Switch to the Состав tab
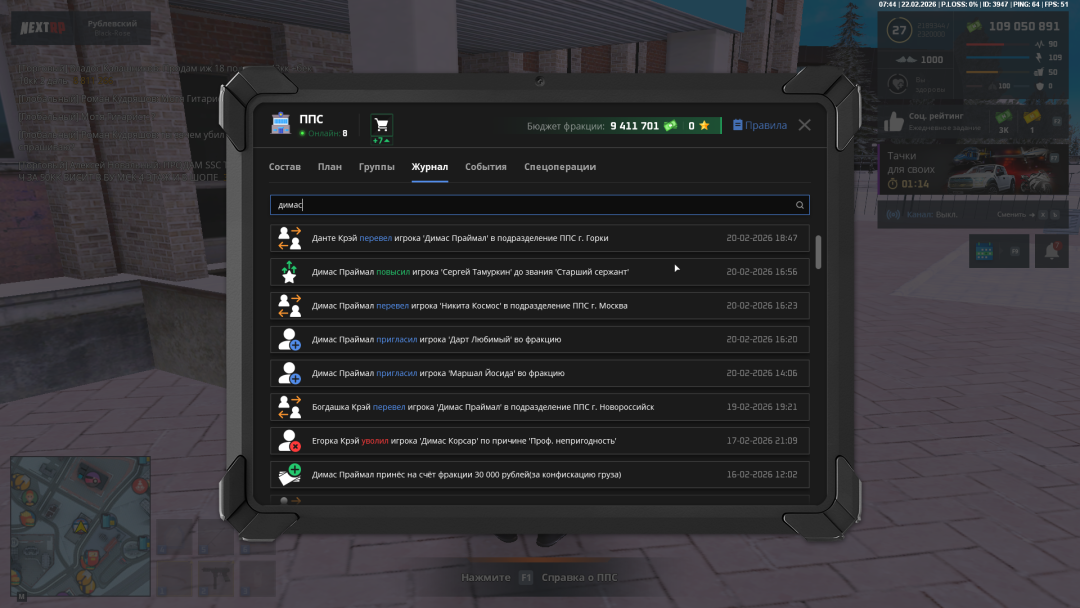The image size is (1080, 608). (285, 166)
